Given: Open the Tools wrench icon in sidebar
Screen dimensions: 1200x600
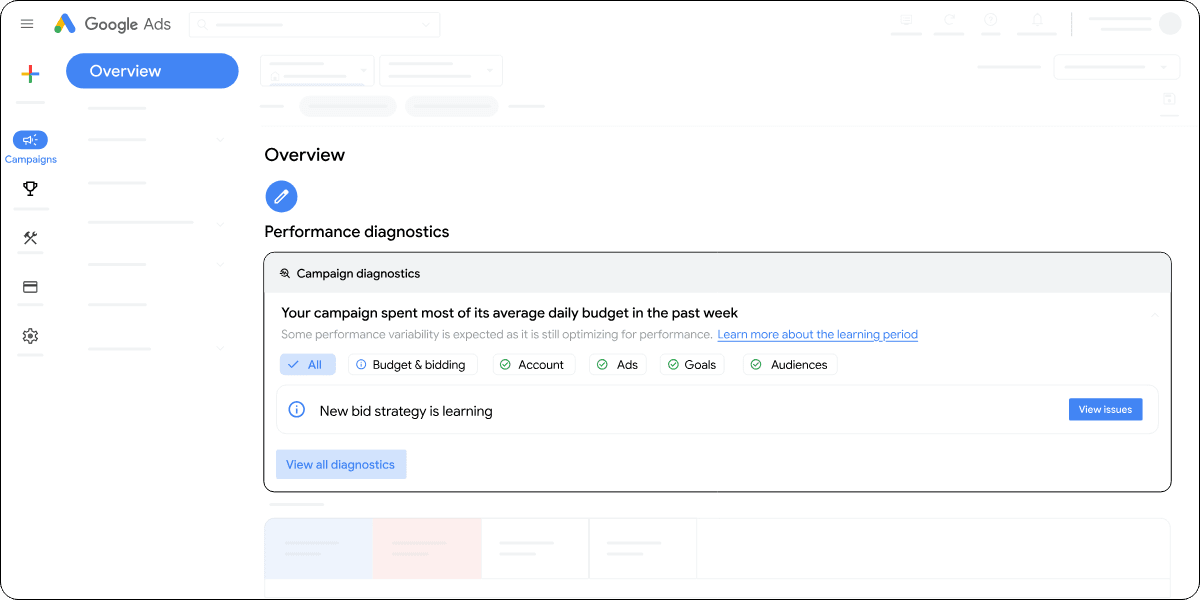Looking at the screenshot, I should pyautogui.click(x=30, y=238).
